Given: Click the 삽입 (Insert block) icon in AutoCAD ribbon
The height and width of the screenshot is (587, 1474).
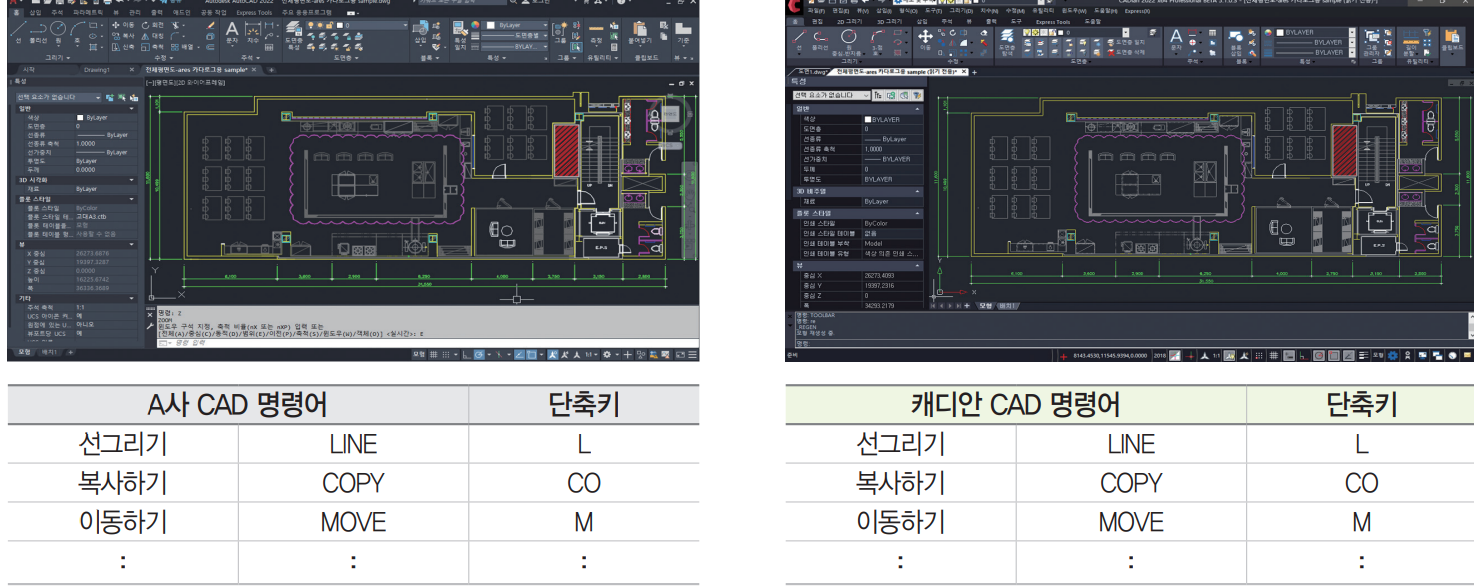Looking at the screenshot, I should click(x=421, y=33).
